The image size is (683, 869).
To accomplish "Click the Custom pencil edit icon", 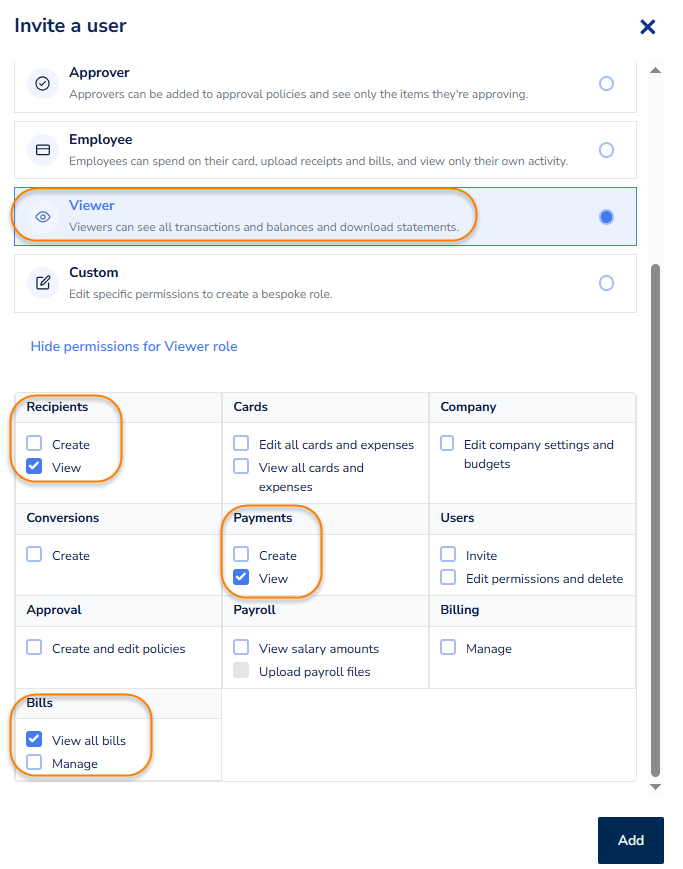I will [43, 283].
